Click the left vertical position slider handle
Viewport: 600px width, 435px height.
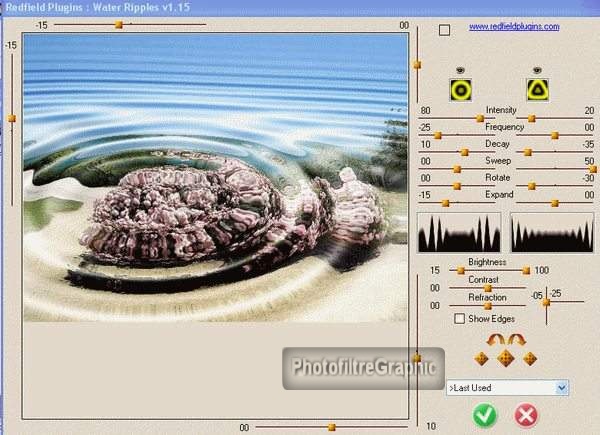tap(12, 118)
